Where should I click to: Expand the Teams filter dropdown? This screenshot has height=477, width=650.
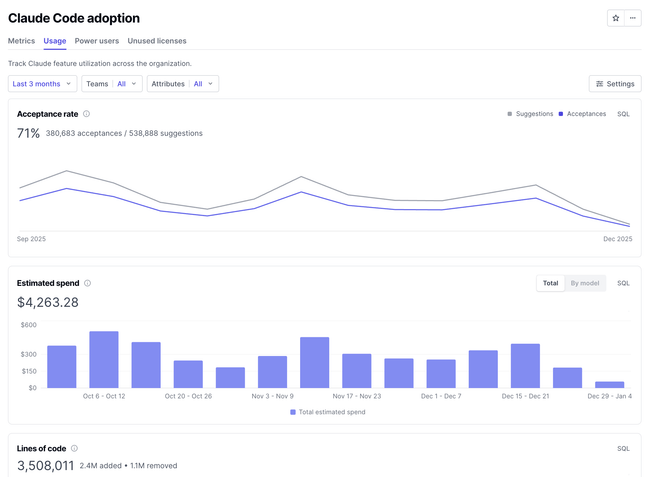point(112,84)
